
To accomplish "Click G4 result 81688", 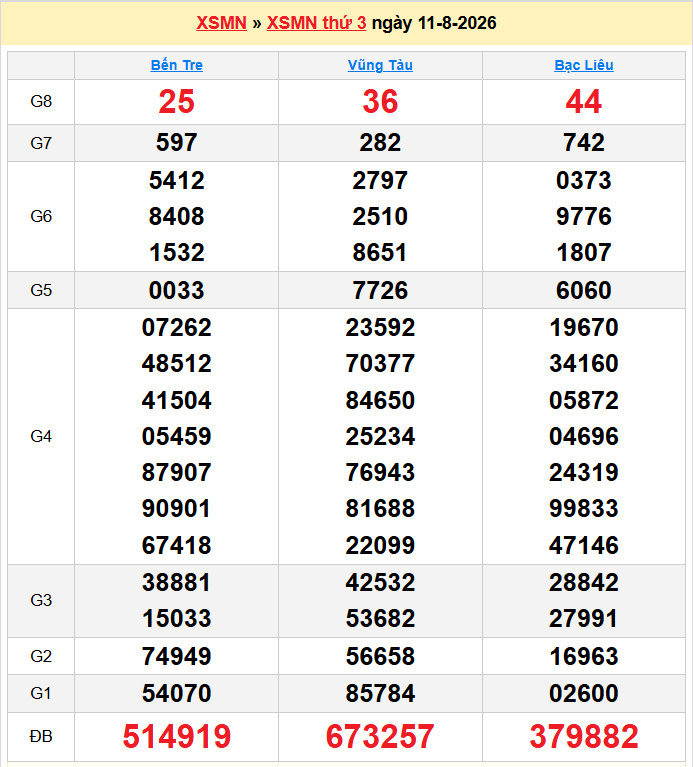I will tap(380, 509).
